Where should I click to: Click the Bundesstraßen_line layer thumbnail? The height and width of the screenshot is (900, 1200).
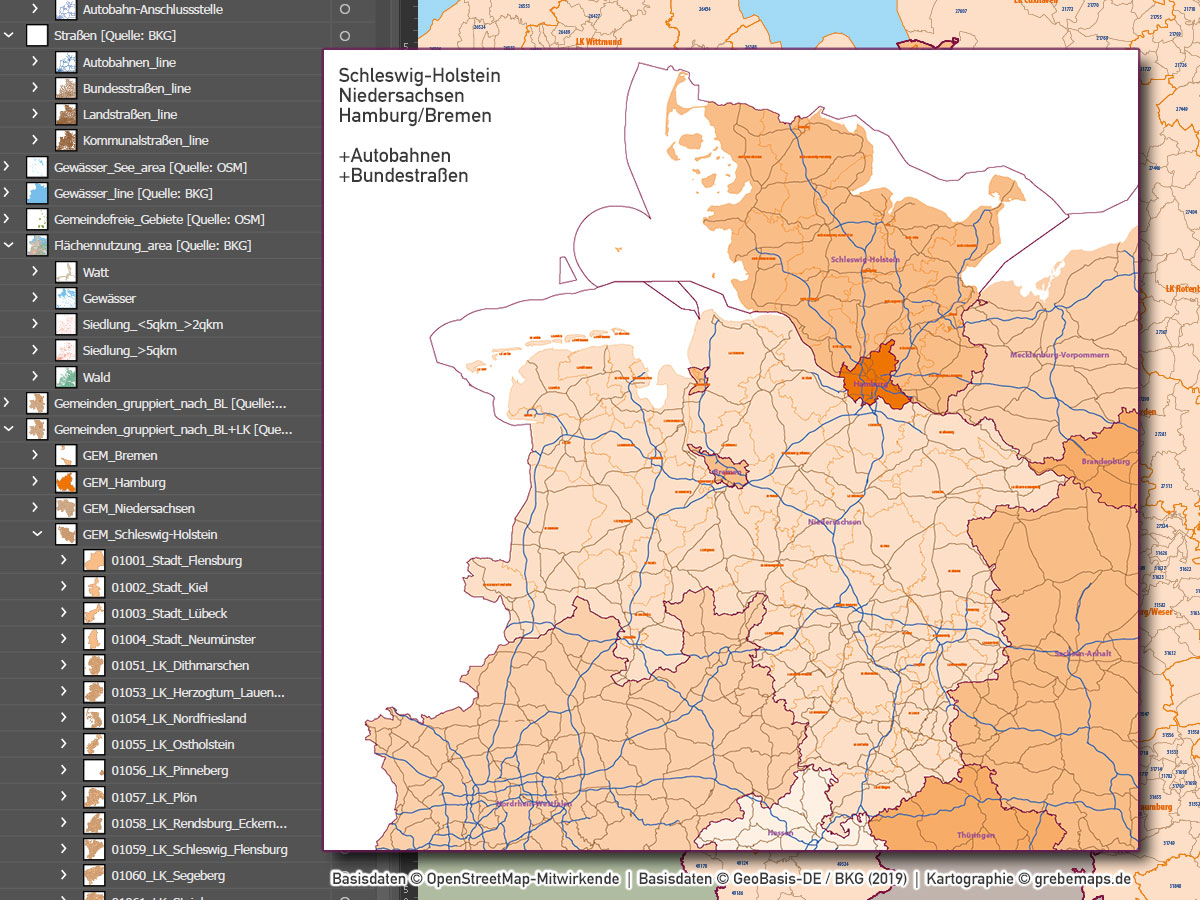coord(66,88)
